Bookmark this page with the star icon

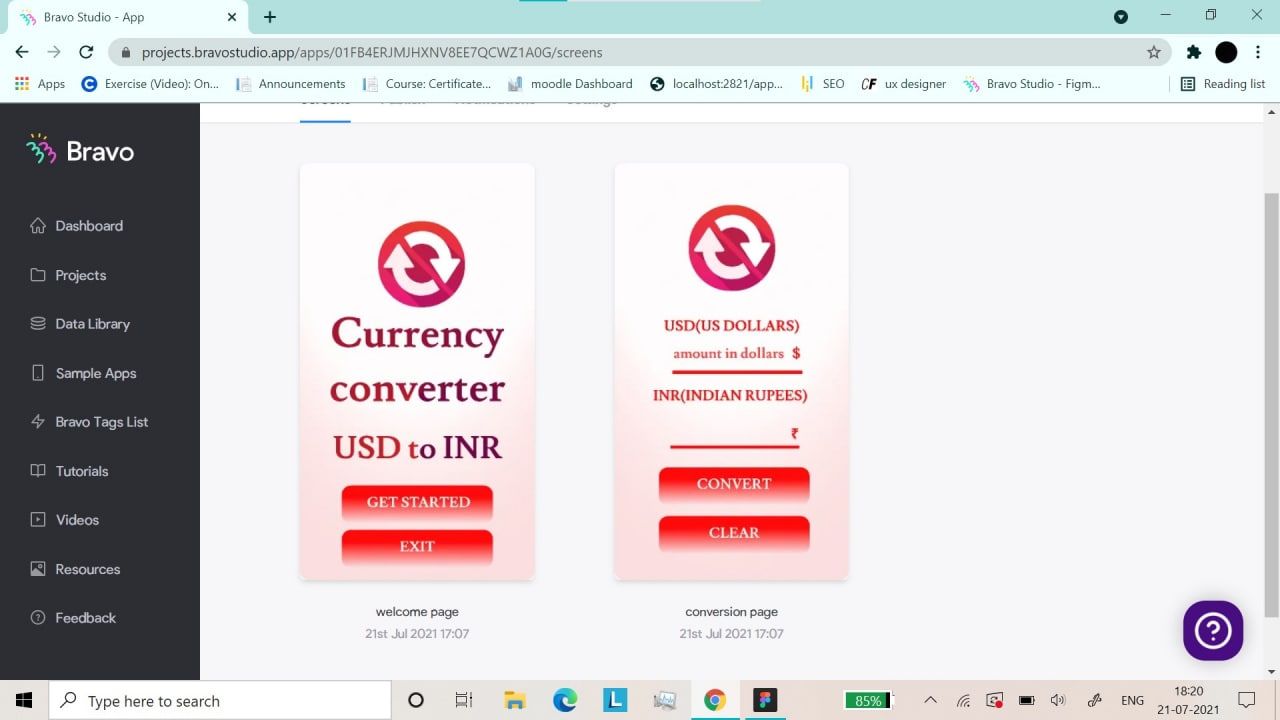1154,52
